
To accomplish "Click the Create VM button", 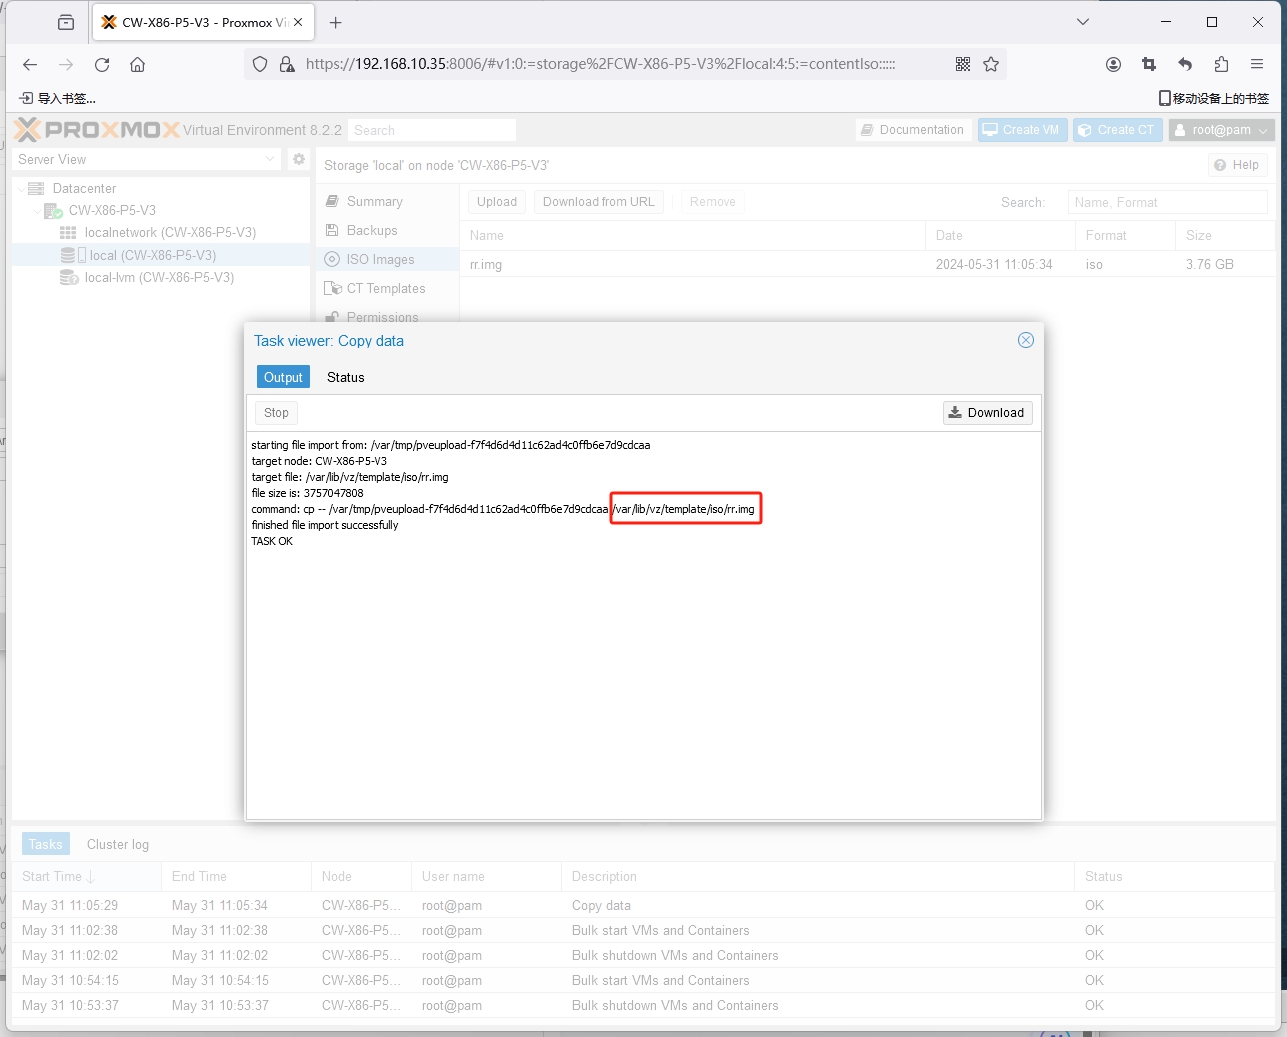I will [x=1022, y=130].
